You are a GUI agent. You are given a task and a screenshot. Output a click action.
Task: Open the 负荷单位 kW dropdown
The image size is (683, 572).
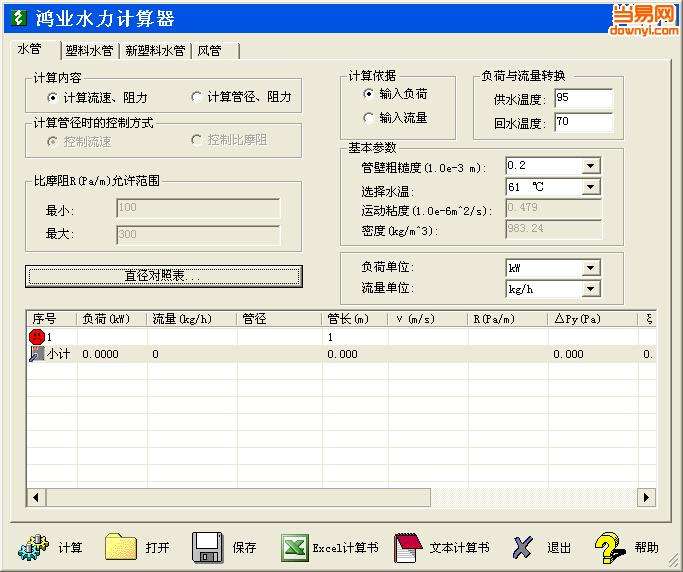tap(591, 267)
